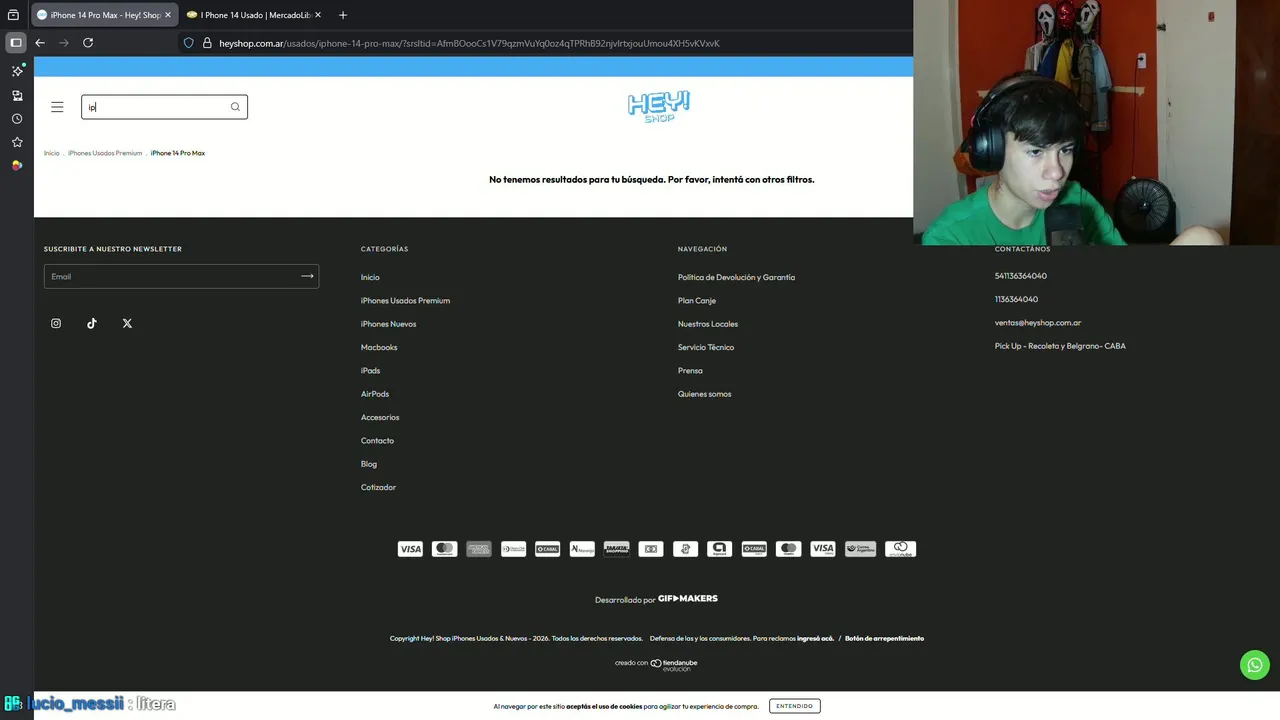Open Hey! Shop Instagram profile icon

coord(56,323)
